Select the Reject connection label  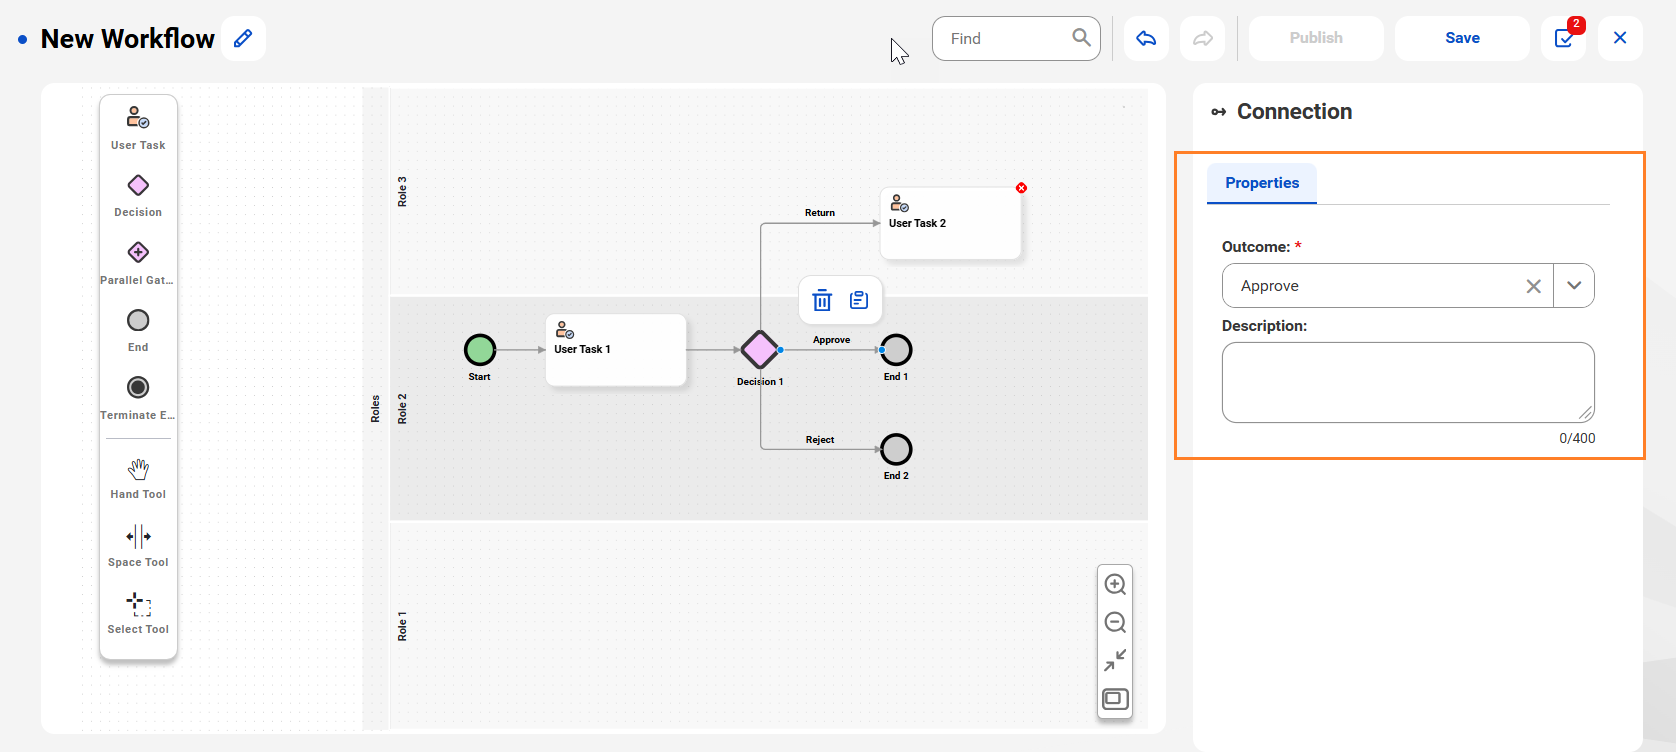tap(820, 440)
